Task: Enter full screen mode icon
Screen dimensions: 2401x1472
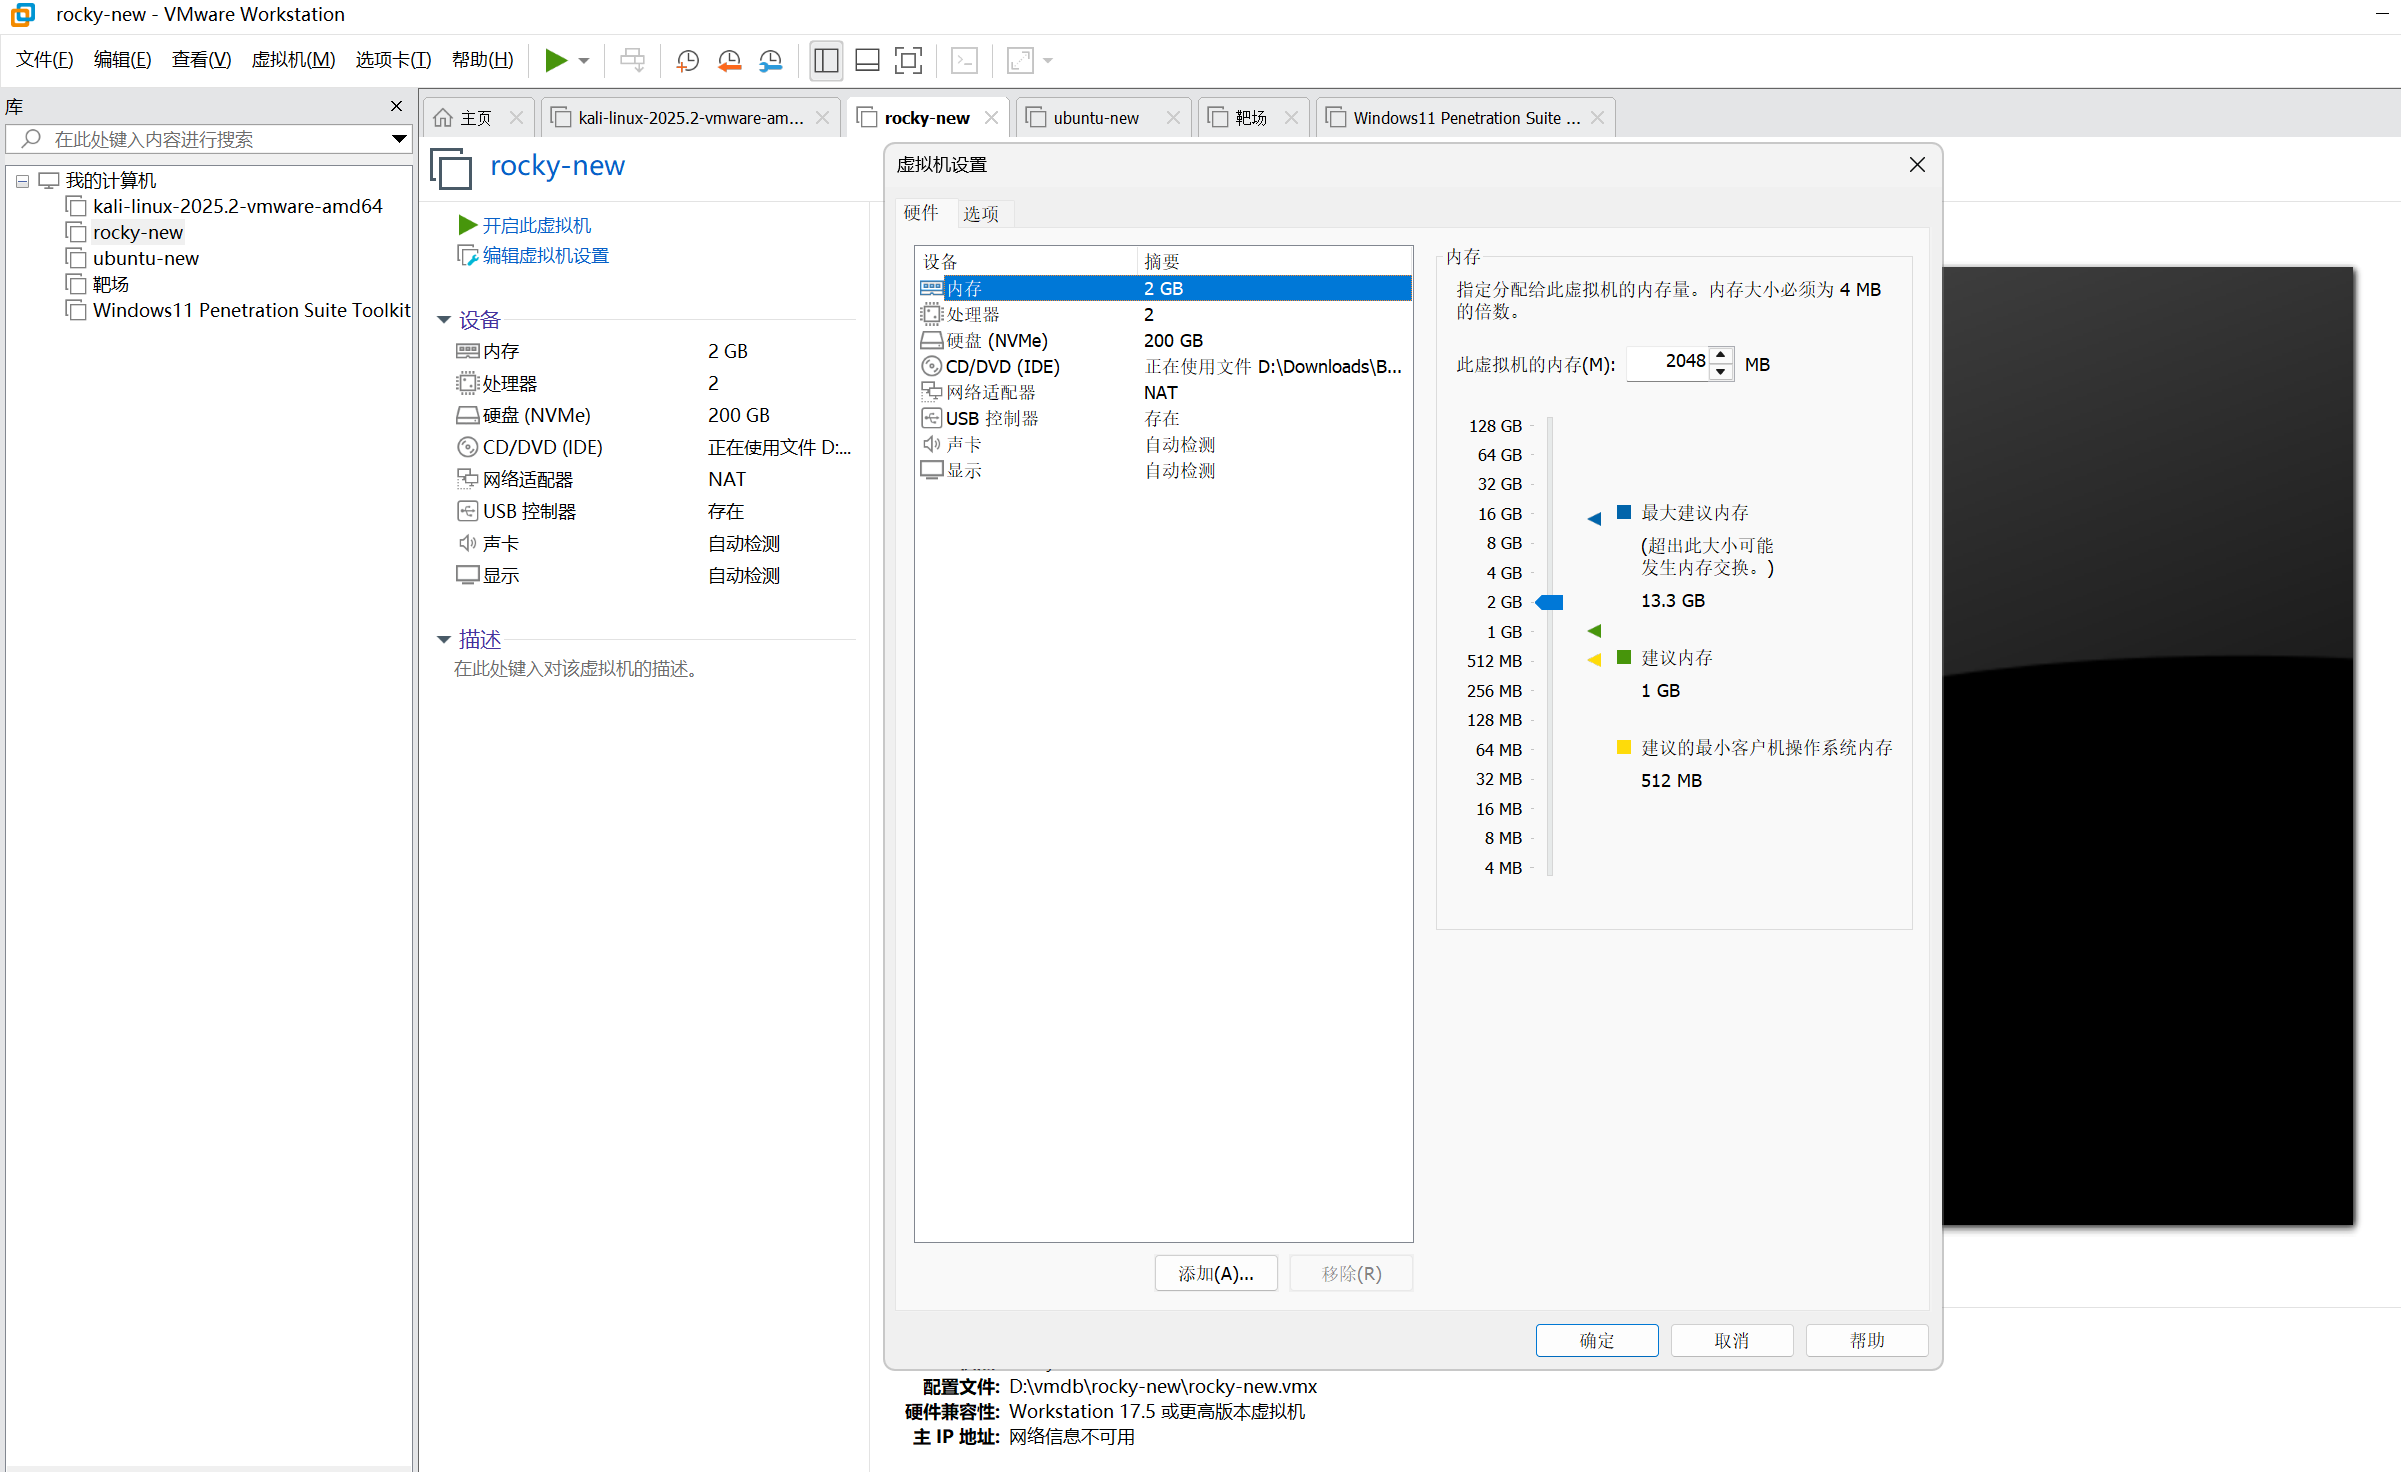Action: tap(908, 61)
